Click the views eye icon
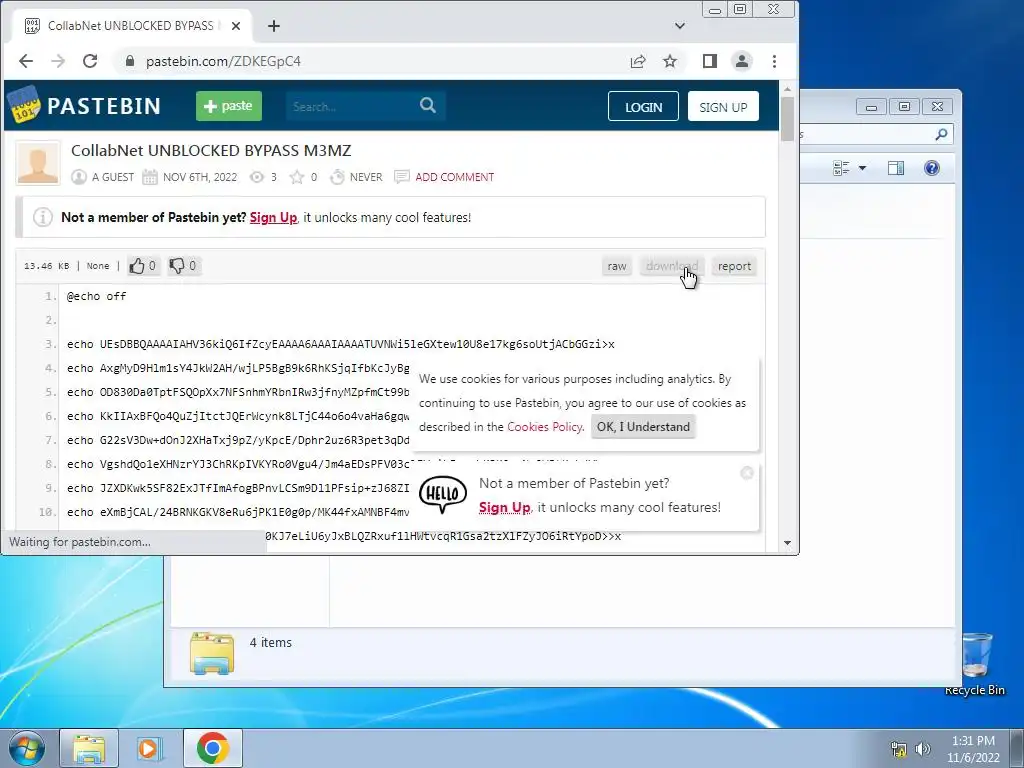1024x768 pixels. pyautogui.click(x=257, y=177)
